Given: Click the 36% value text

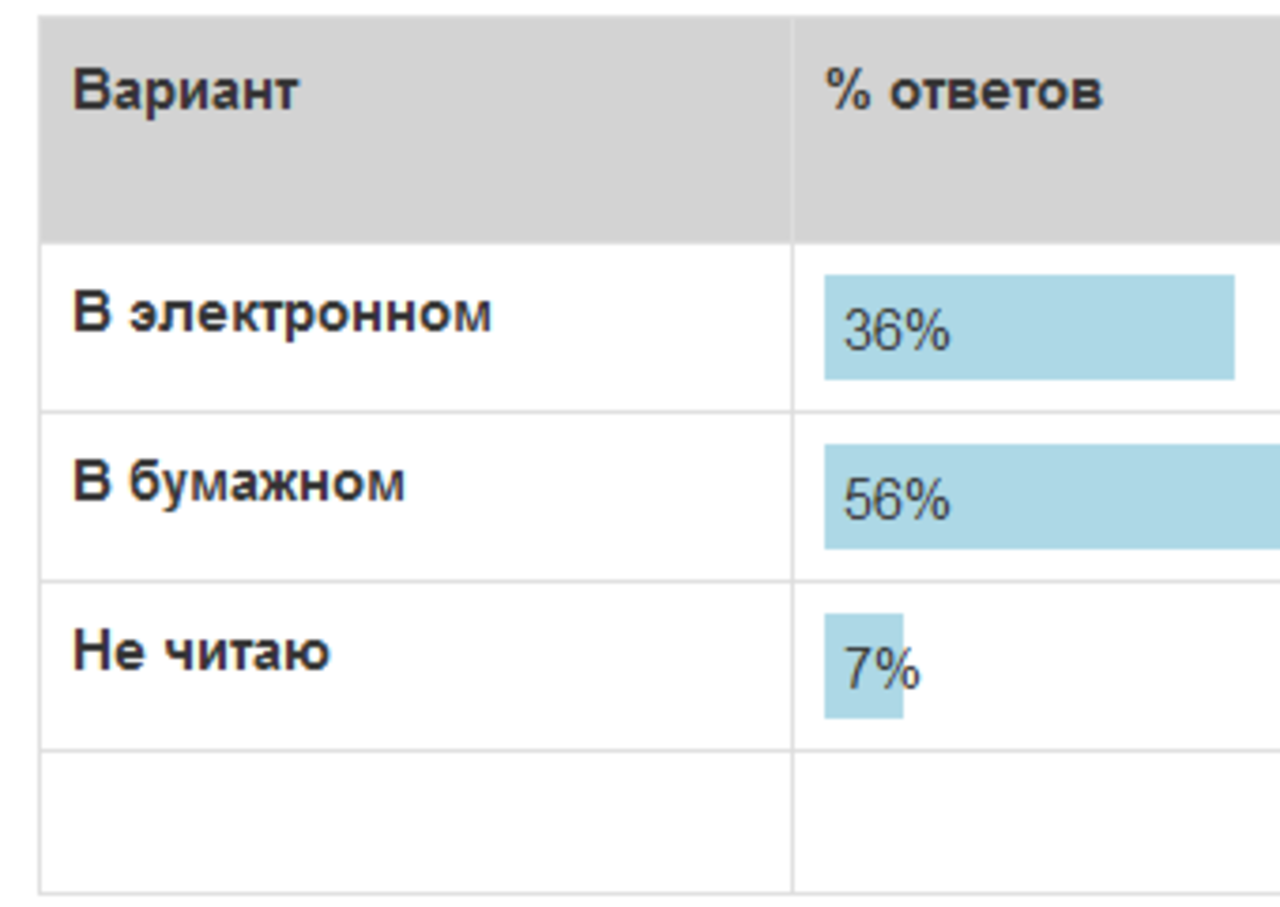Looking at the screenshot, I should [x=897, y=330].
